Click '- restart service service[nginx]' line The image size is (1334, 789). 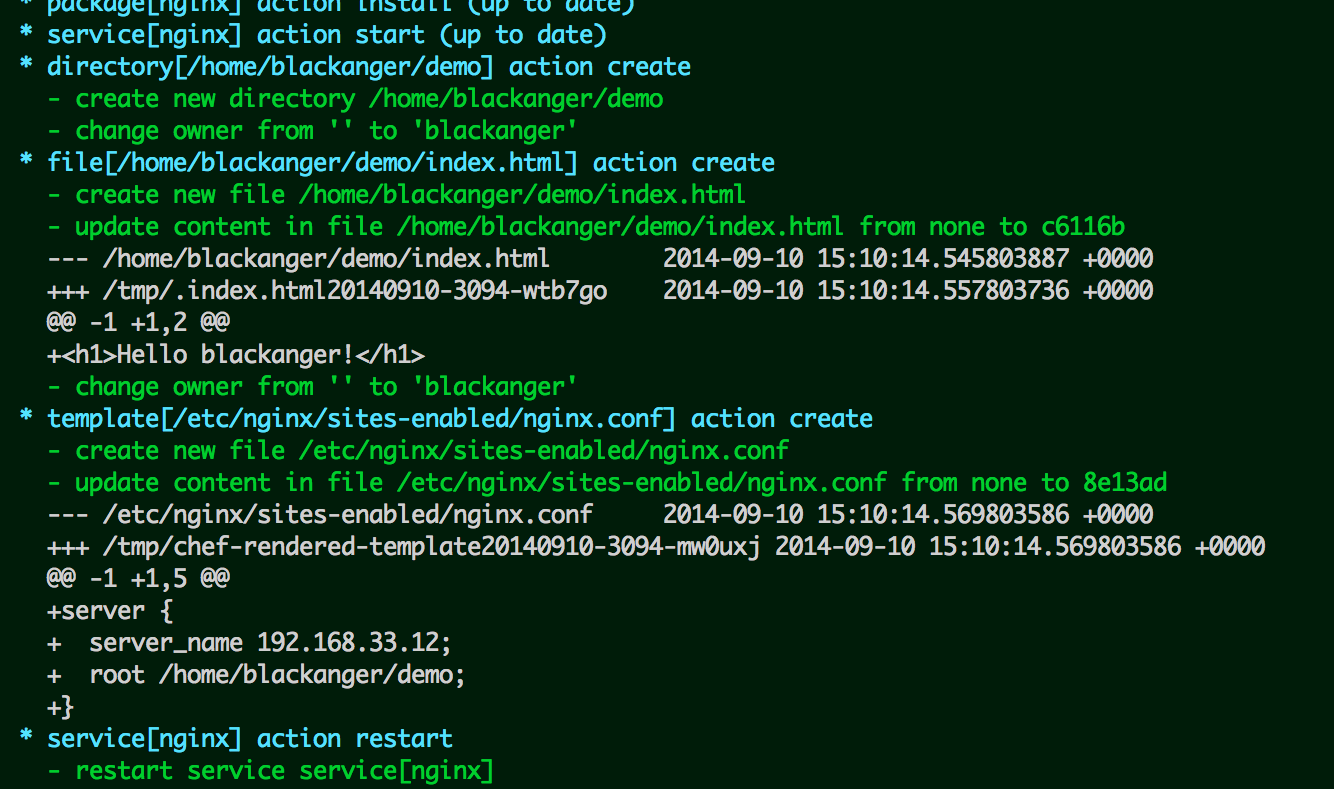click(270, 771)
